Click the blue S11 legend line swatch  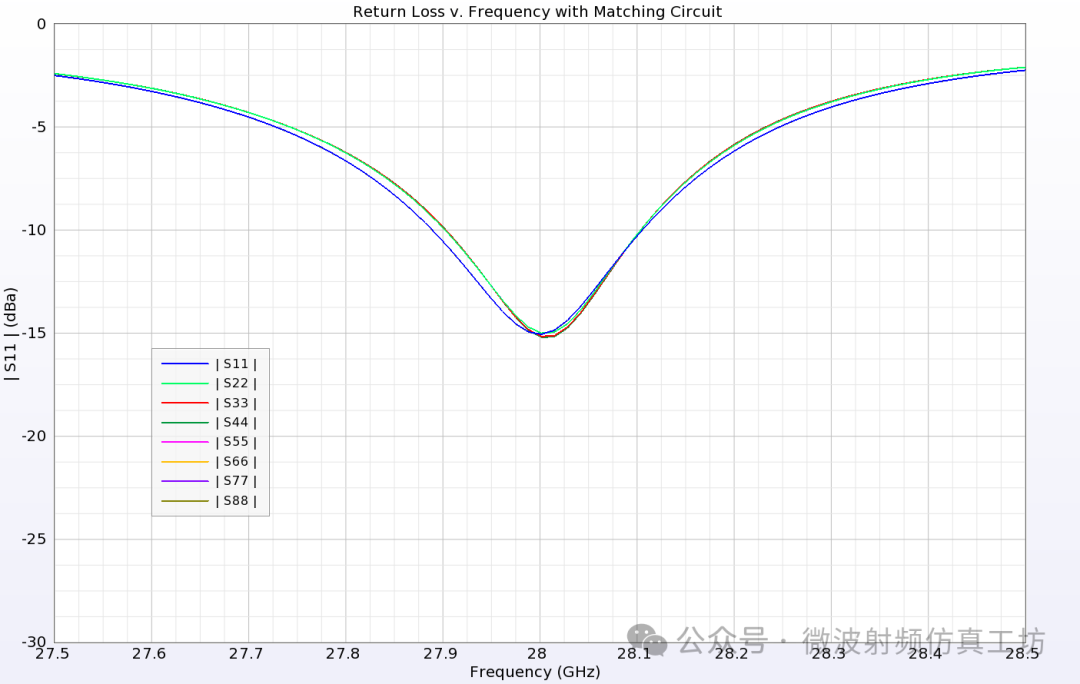[185, 364]
